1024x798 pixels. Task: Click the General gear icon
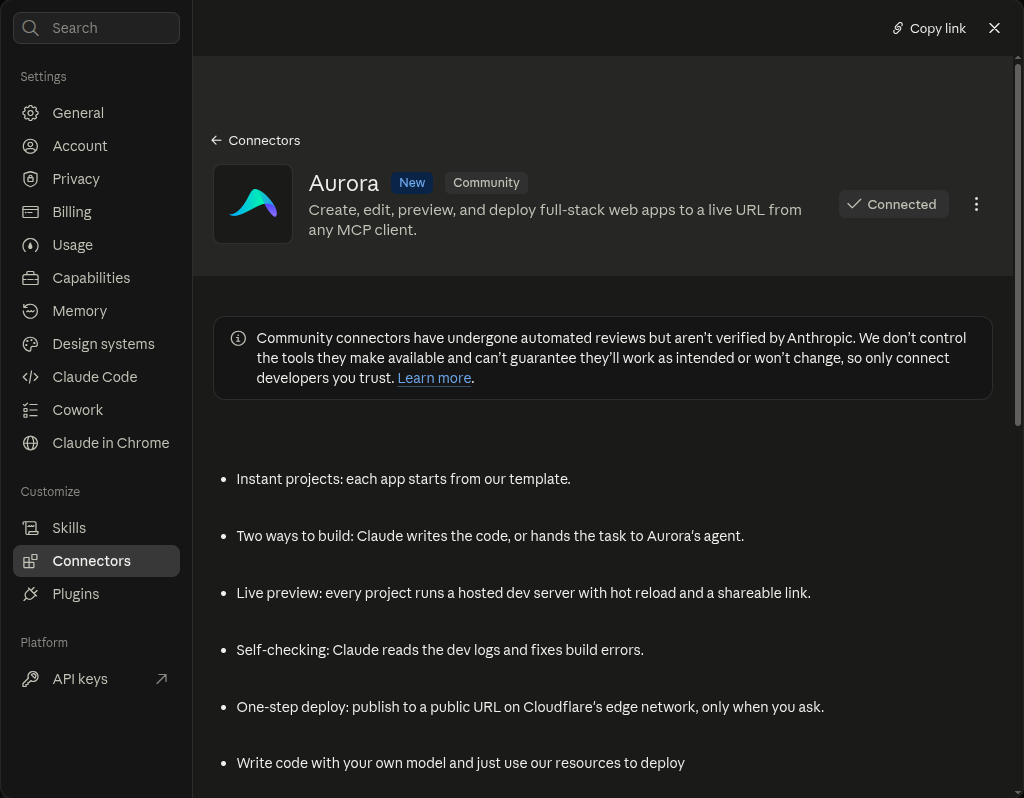coord(30,113)
